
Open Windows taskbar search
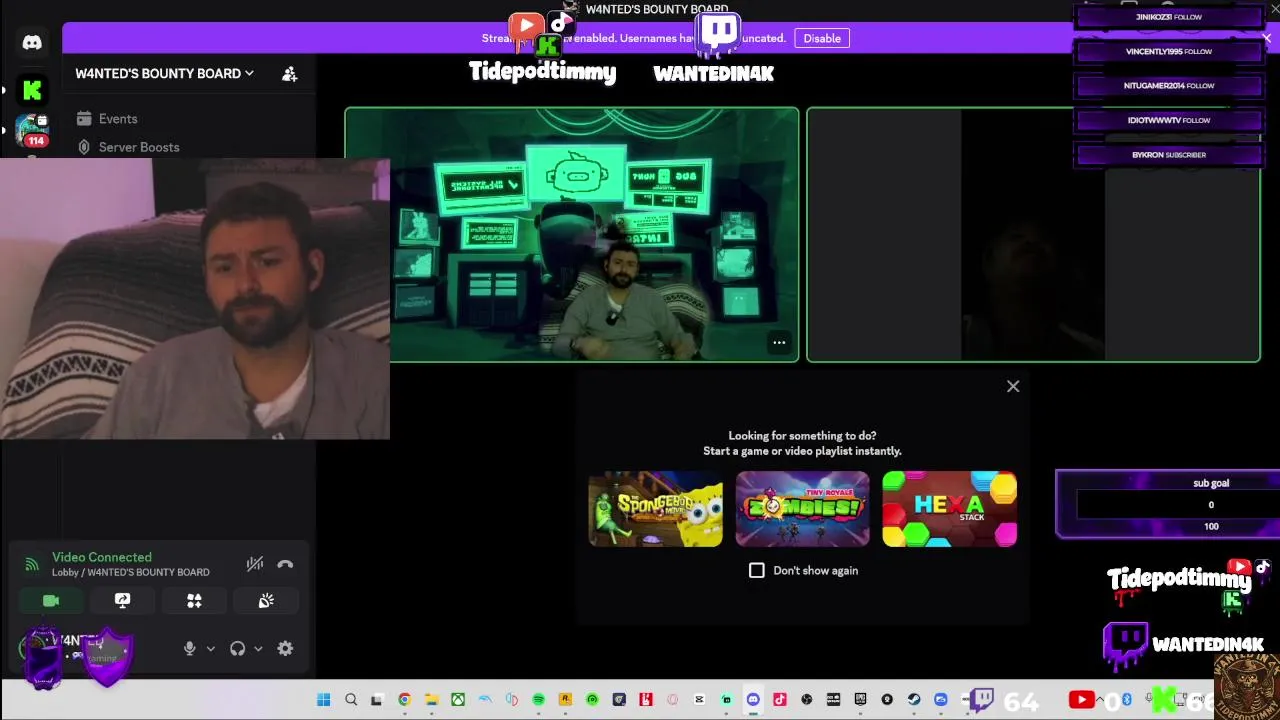pyautogui.click(x=351, y=700)
